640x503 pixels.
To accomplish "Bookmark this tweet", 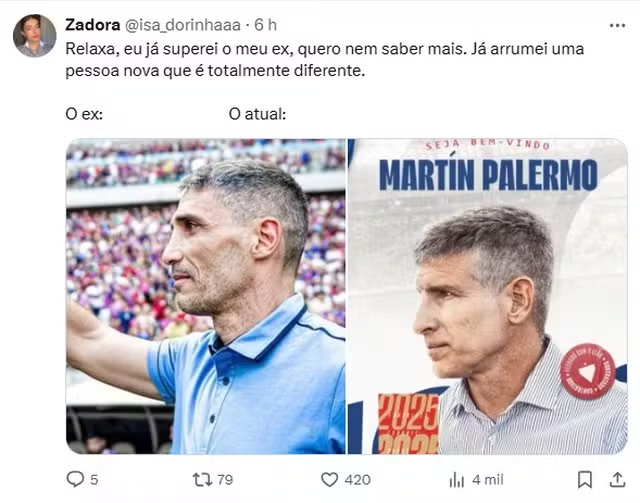I will [x=584, y=480].
